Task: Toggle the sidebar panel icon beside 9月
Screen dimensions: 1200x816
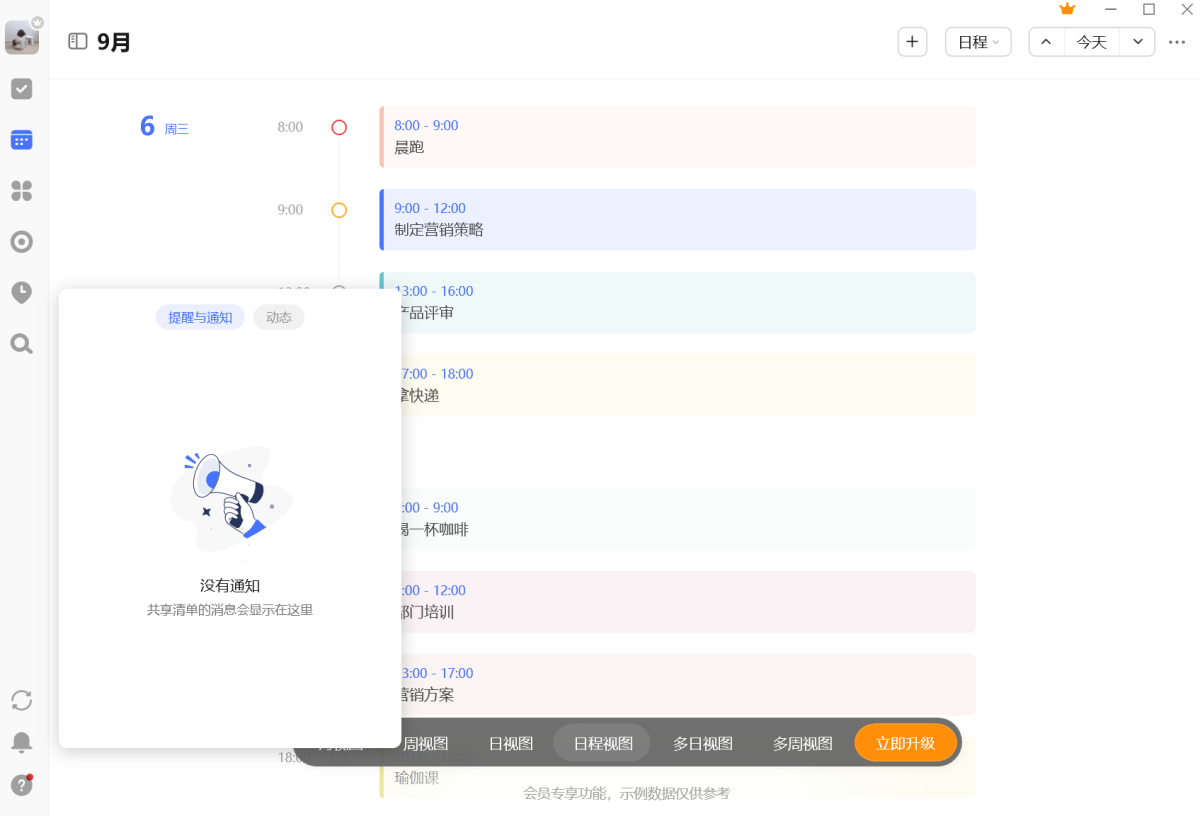Action: pos(78,41)
